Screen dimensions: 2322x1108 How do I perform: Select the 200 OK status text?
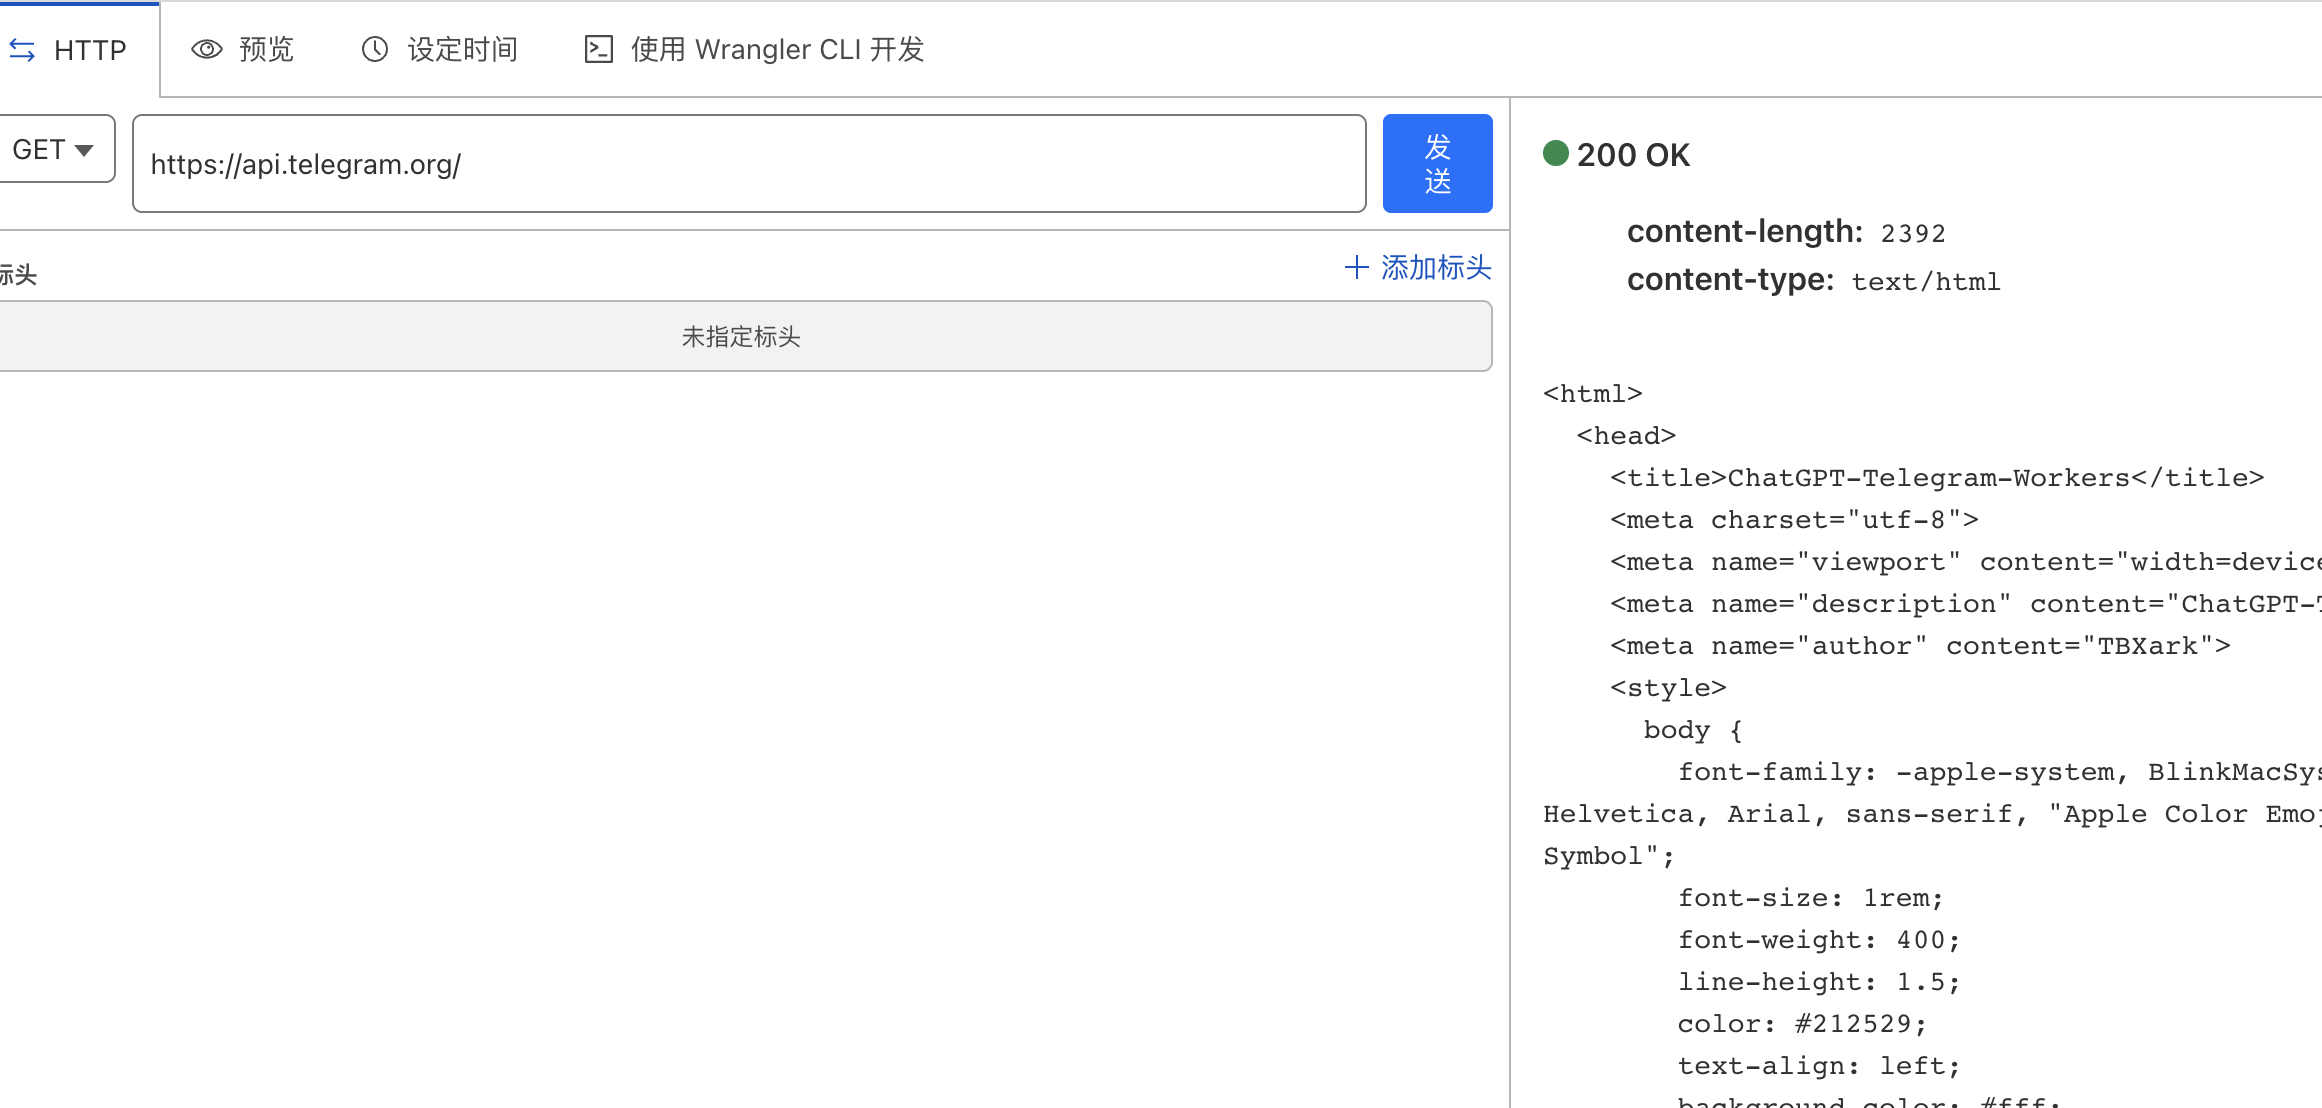[x=1633, y=154]
